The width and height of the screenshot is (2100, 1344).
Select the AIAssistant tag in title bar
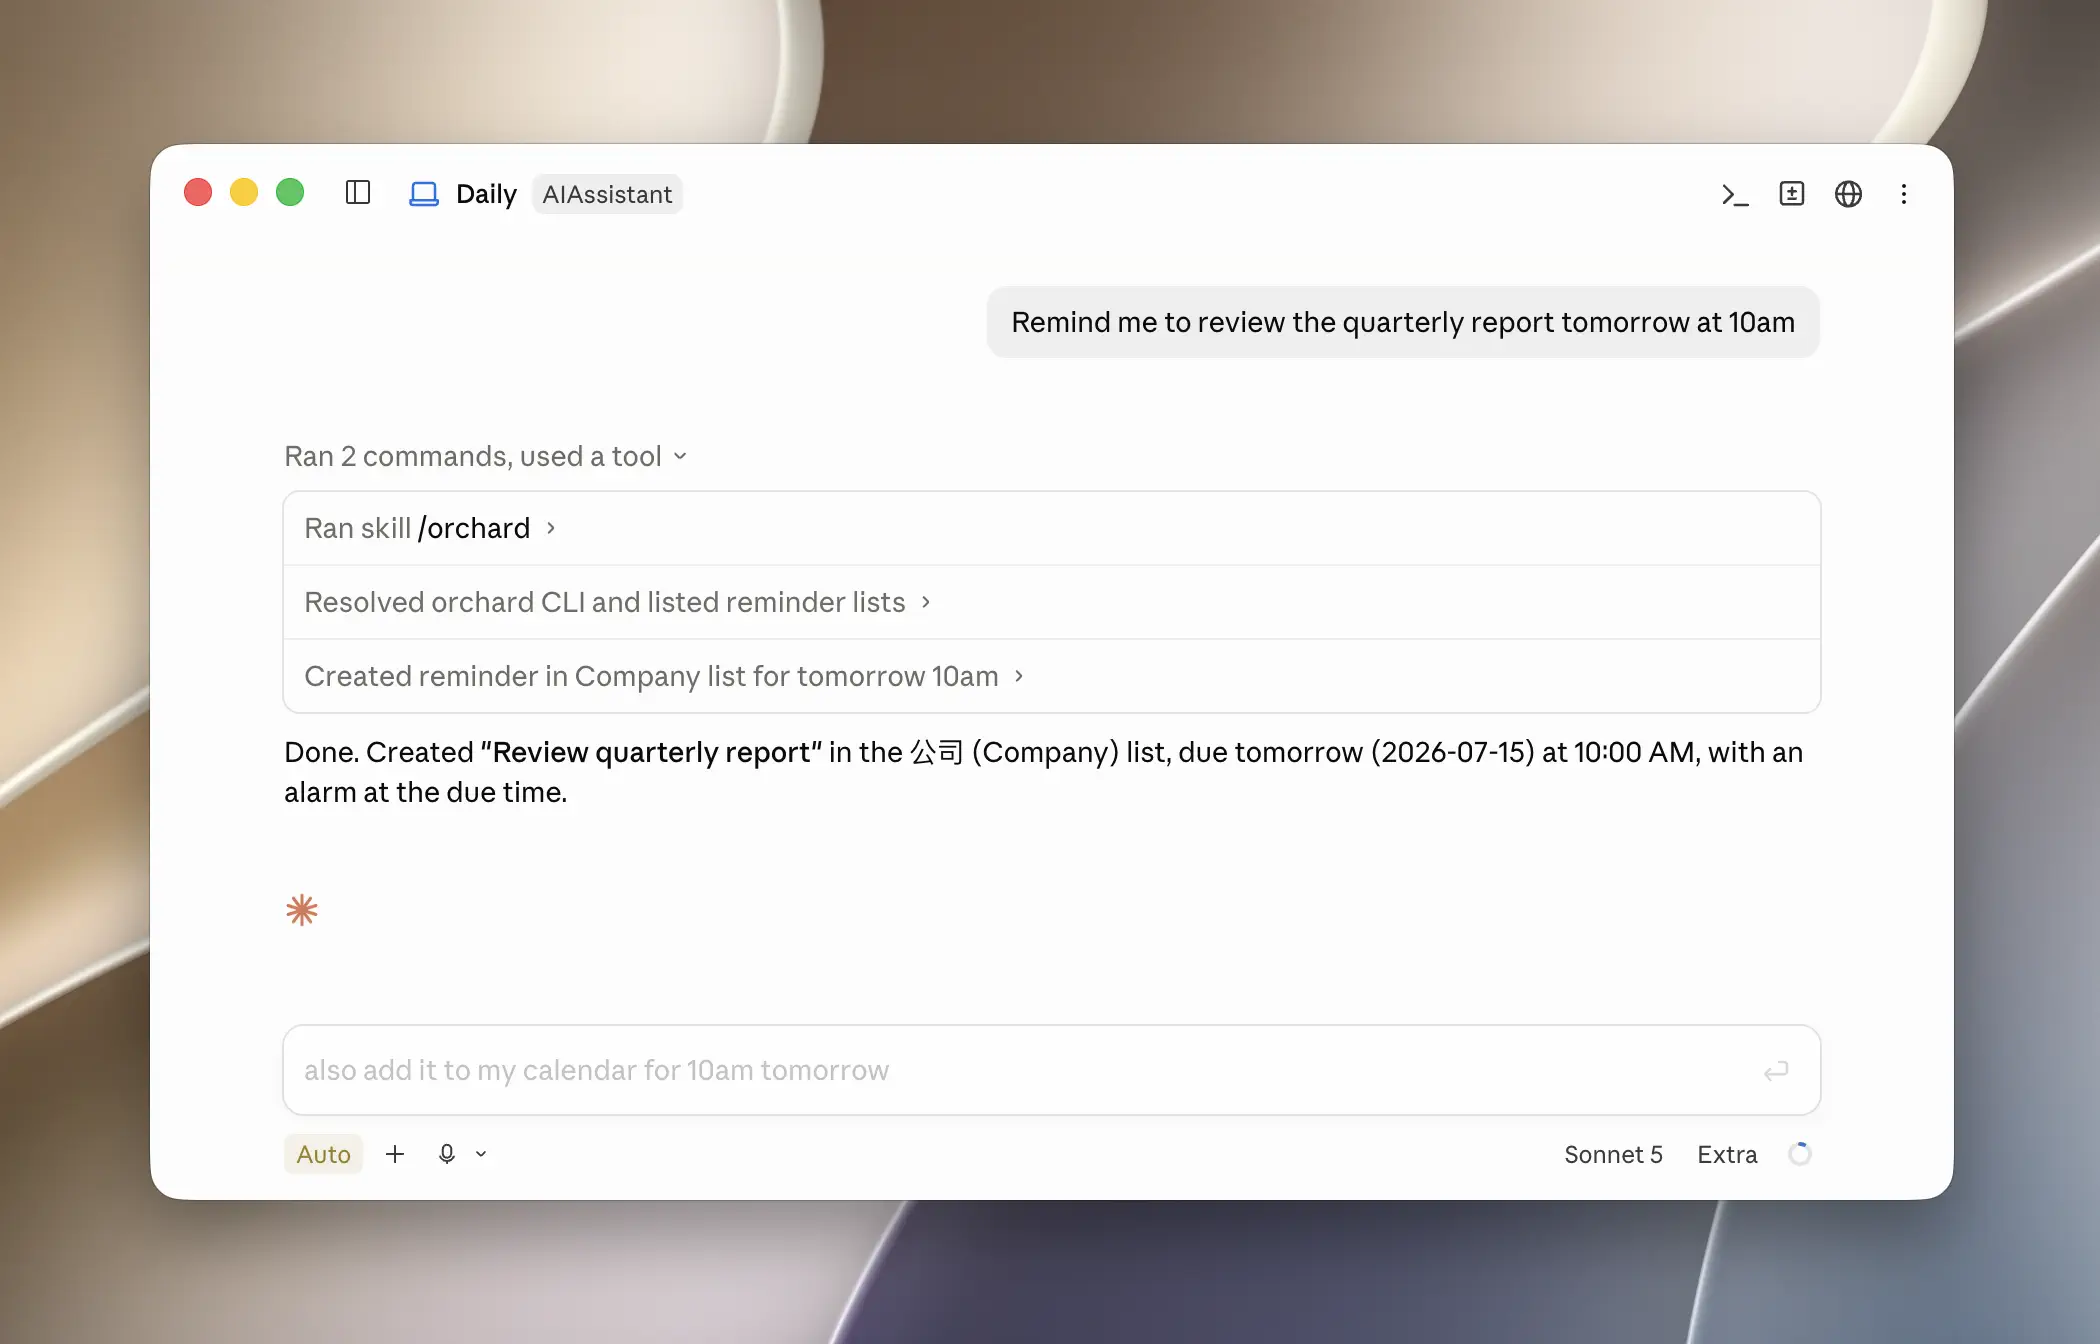click(x=607, y=194)
